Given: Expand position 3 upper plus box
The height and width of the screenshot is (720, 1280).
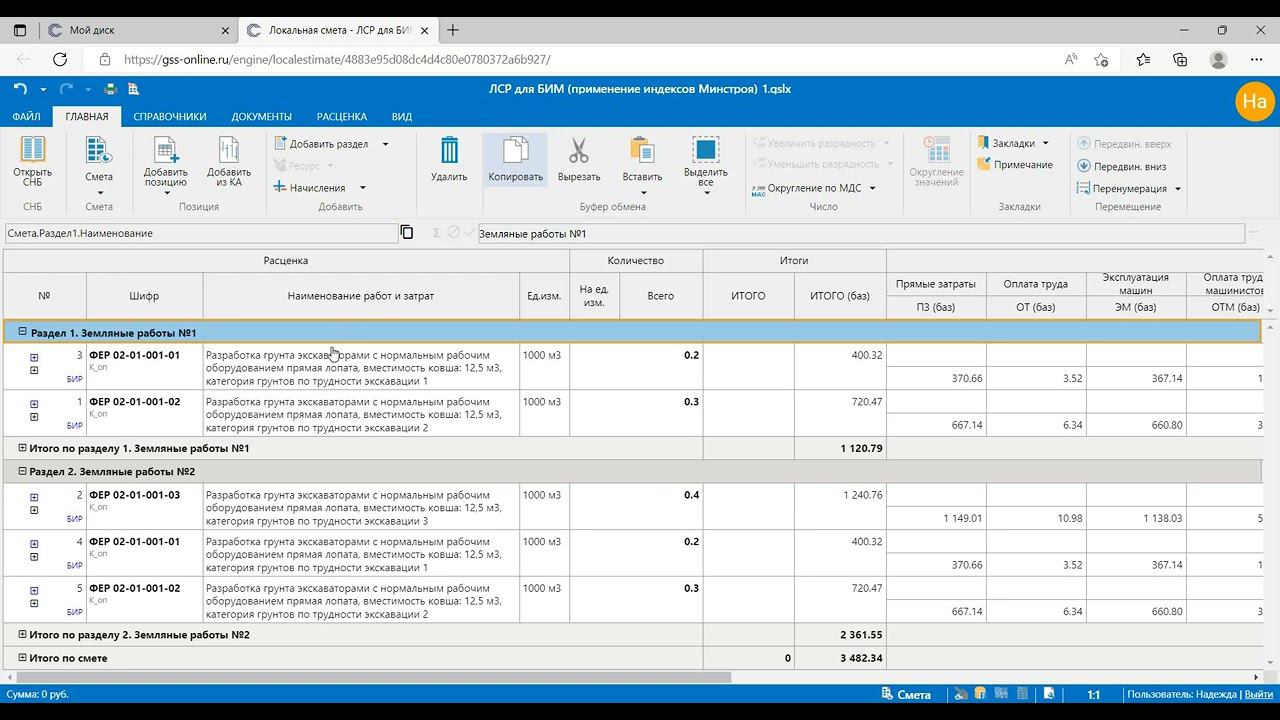Looking at the screenshot, I should coord(34,358).
